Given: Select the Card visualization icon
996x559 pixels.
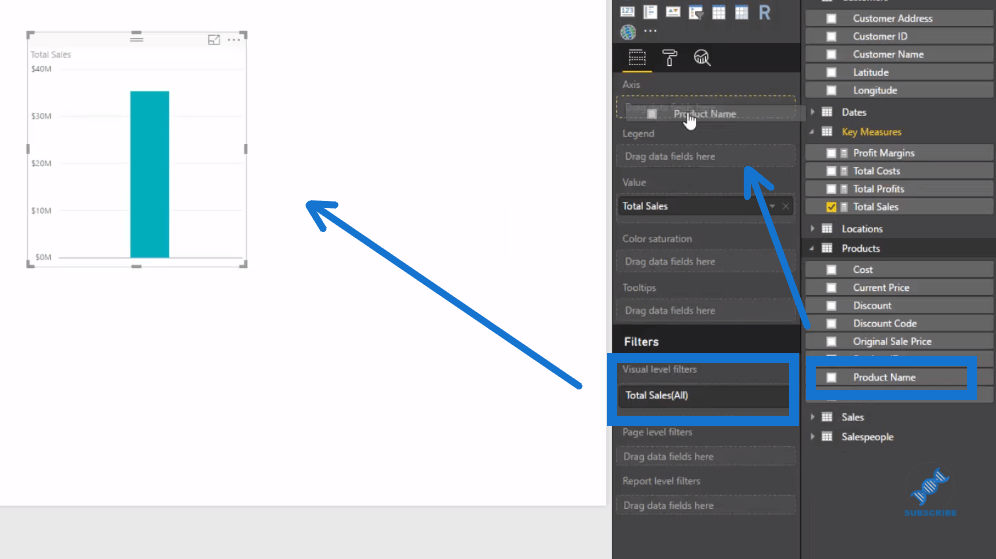Looking at the screenshot, I should [627, 11].
